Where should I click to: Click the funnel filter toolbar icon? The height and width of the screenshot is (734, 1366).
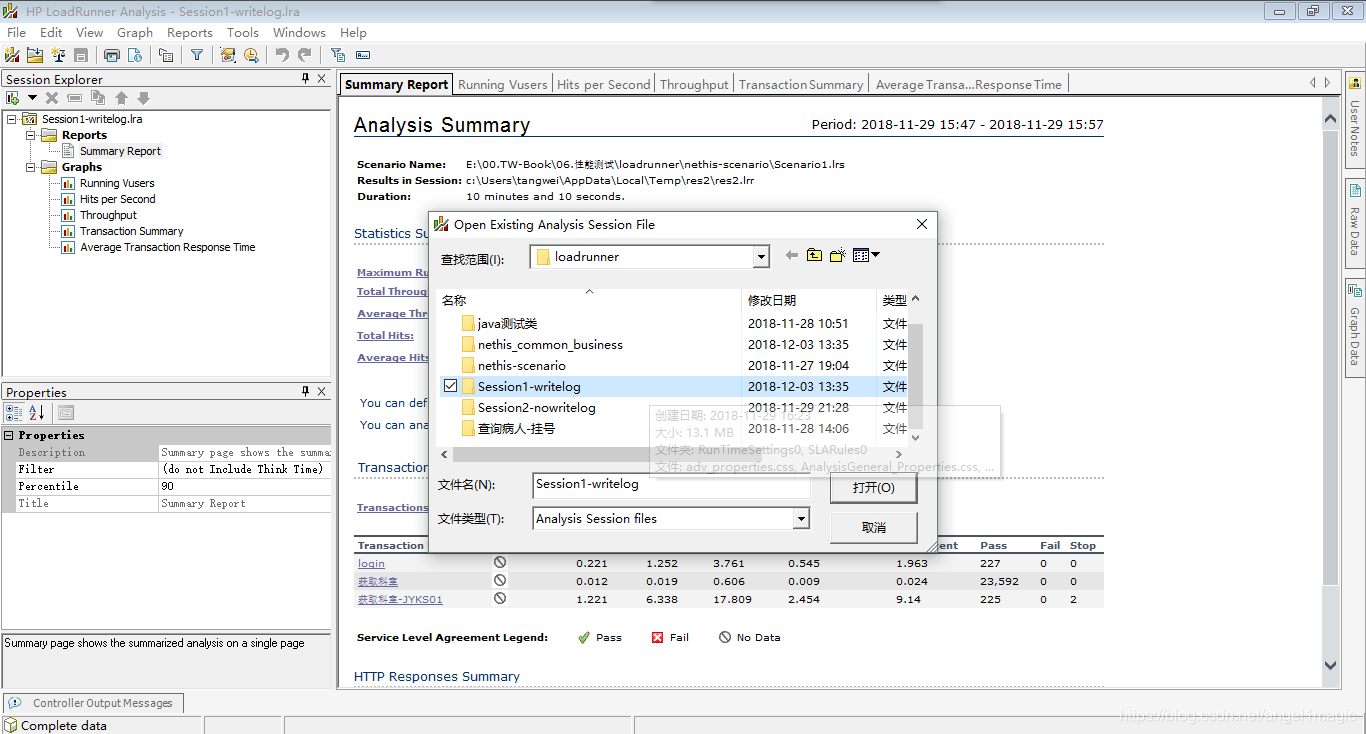pos(197,55)
